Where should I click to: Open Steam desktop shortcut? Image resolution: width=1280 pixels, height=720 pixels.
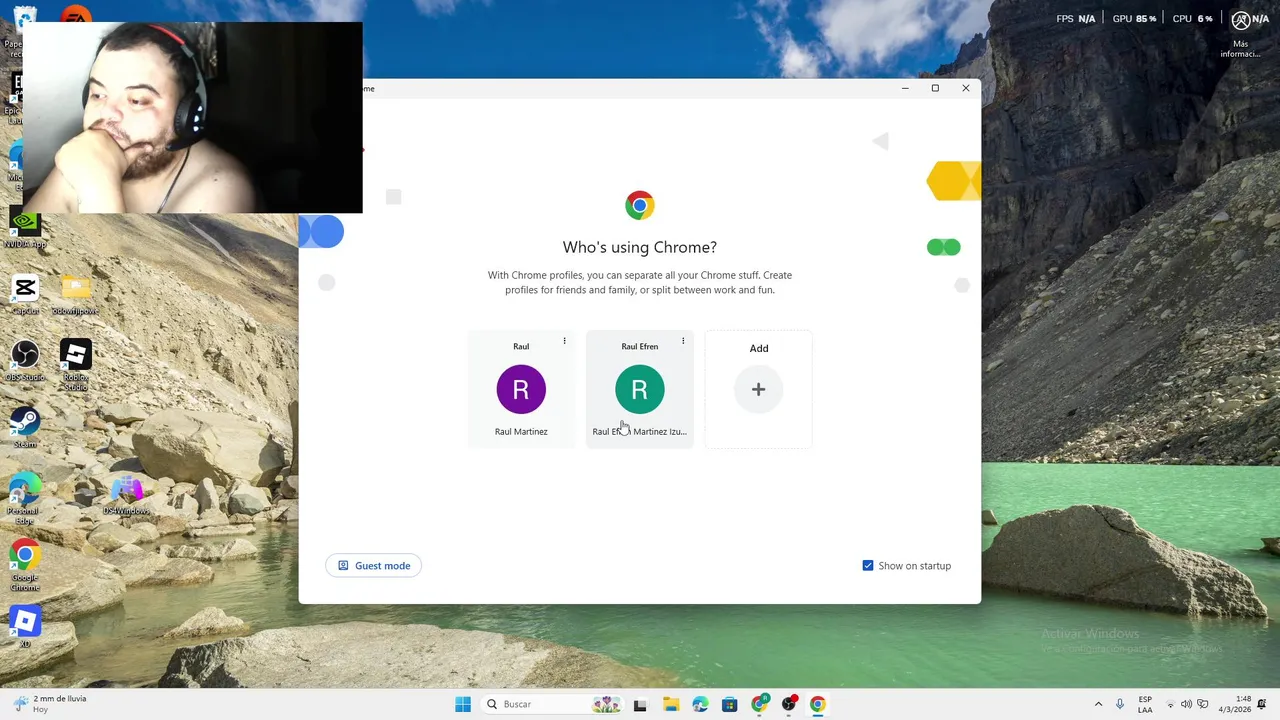pyautogui.click(x=25, y=427)
